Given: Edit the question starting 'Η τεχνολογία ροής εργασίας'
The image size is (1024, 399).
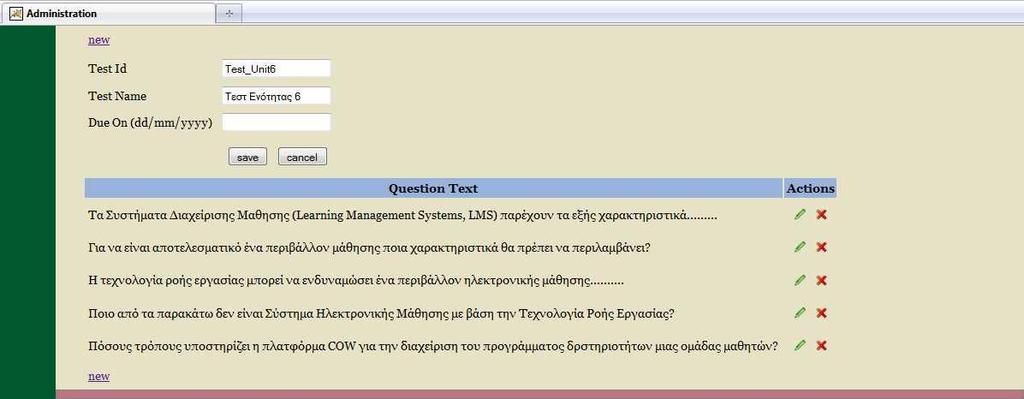Looking at the screenshot, I should click(800, 280).
